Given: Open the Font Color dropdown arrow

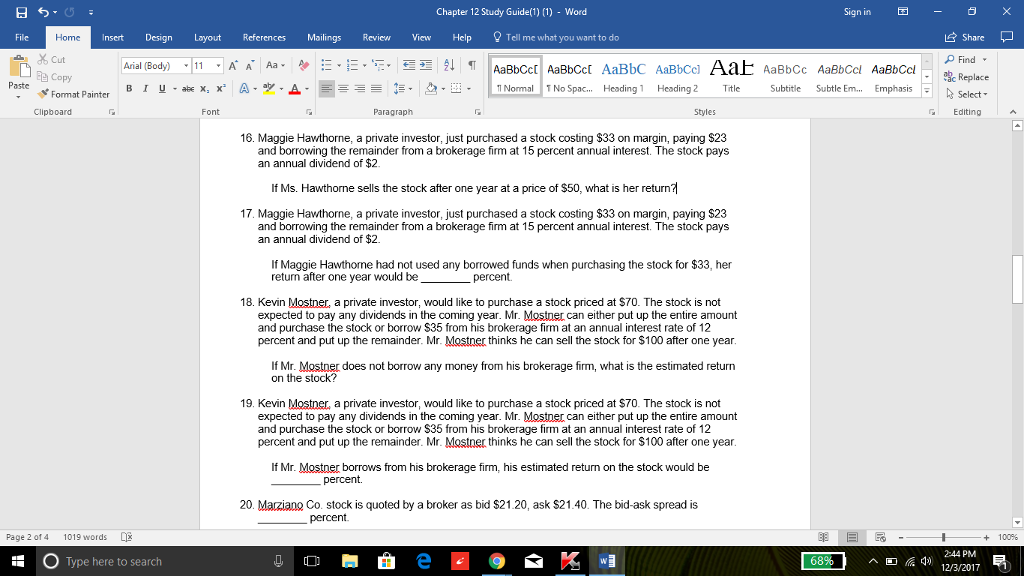Looking at the screenshot, I should (307, 89).
